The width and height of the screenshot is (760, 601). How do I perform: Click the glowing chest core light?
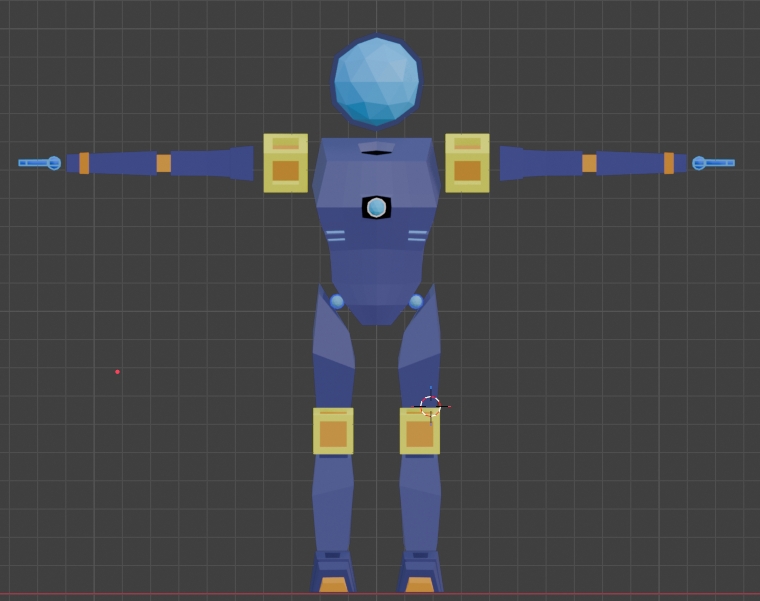[x=376, y=208]
